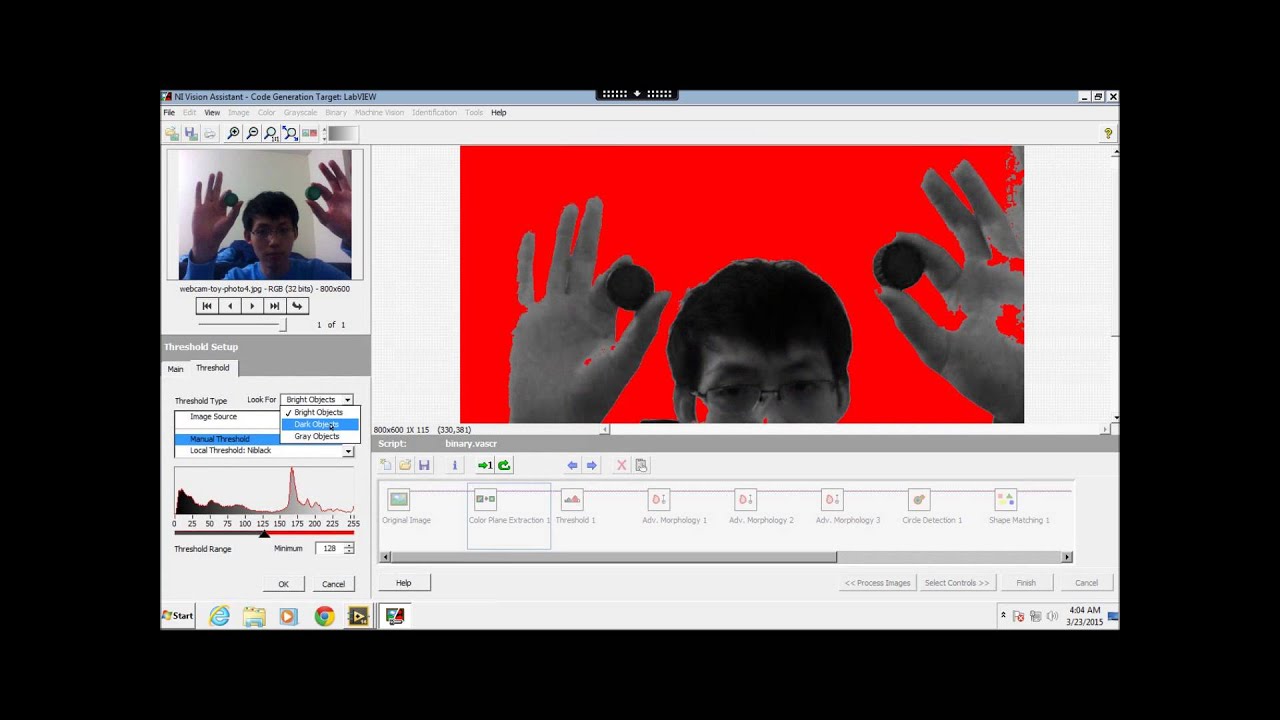1280x720 pixels.
Task: Click the clipboard paste step icon
Action: (641, 465)
